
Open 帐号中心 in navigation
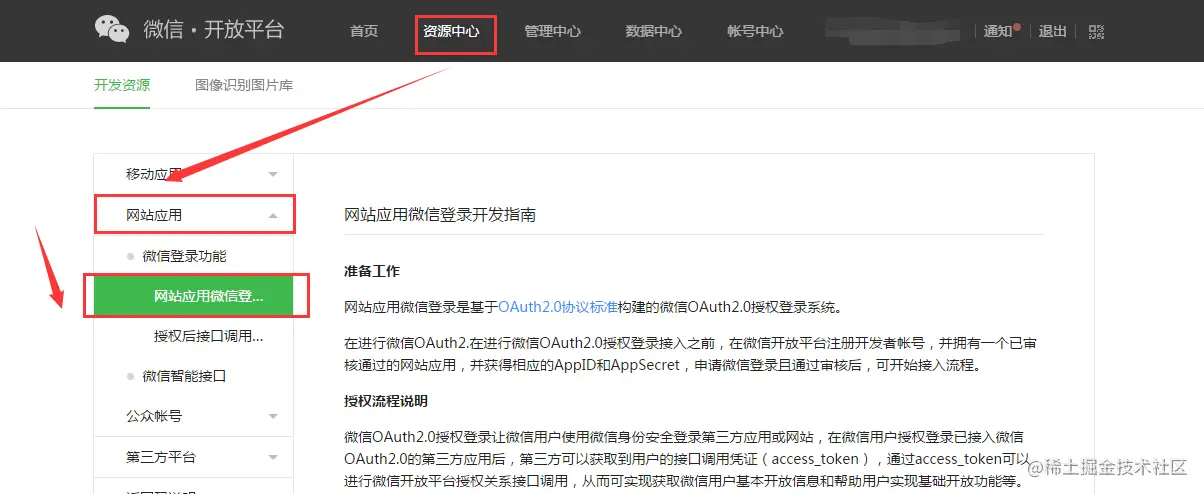[755, 31]
